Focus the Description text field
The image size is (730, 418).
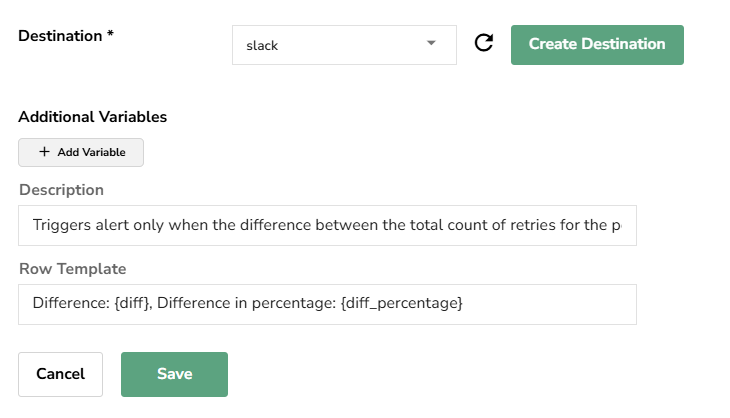click(x=327, y=226)
